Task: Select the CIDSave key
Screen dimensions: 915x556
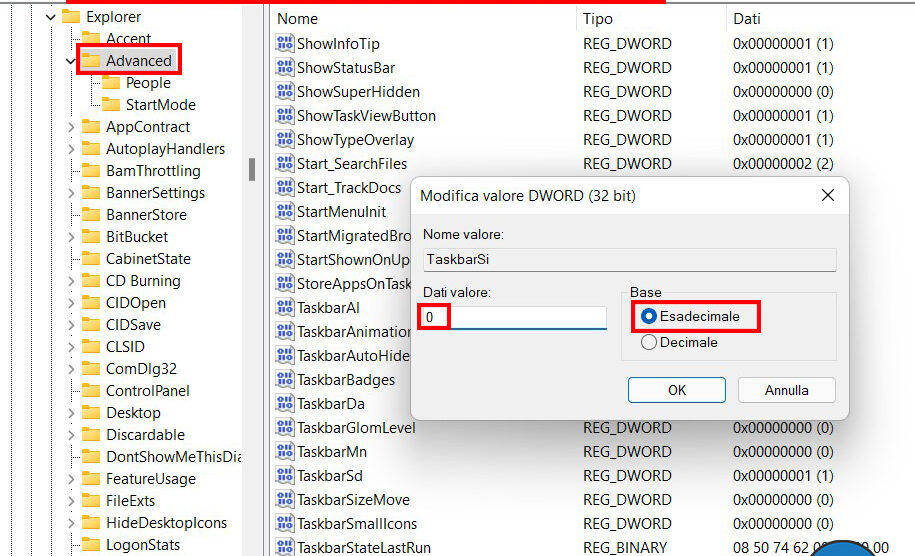Action: pos(133,324)
